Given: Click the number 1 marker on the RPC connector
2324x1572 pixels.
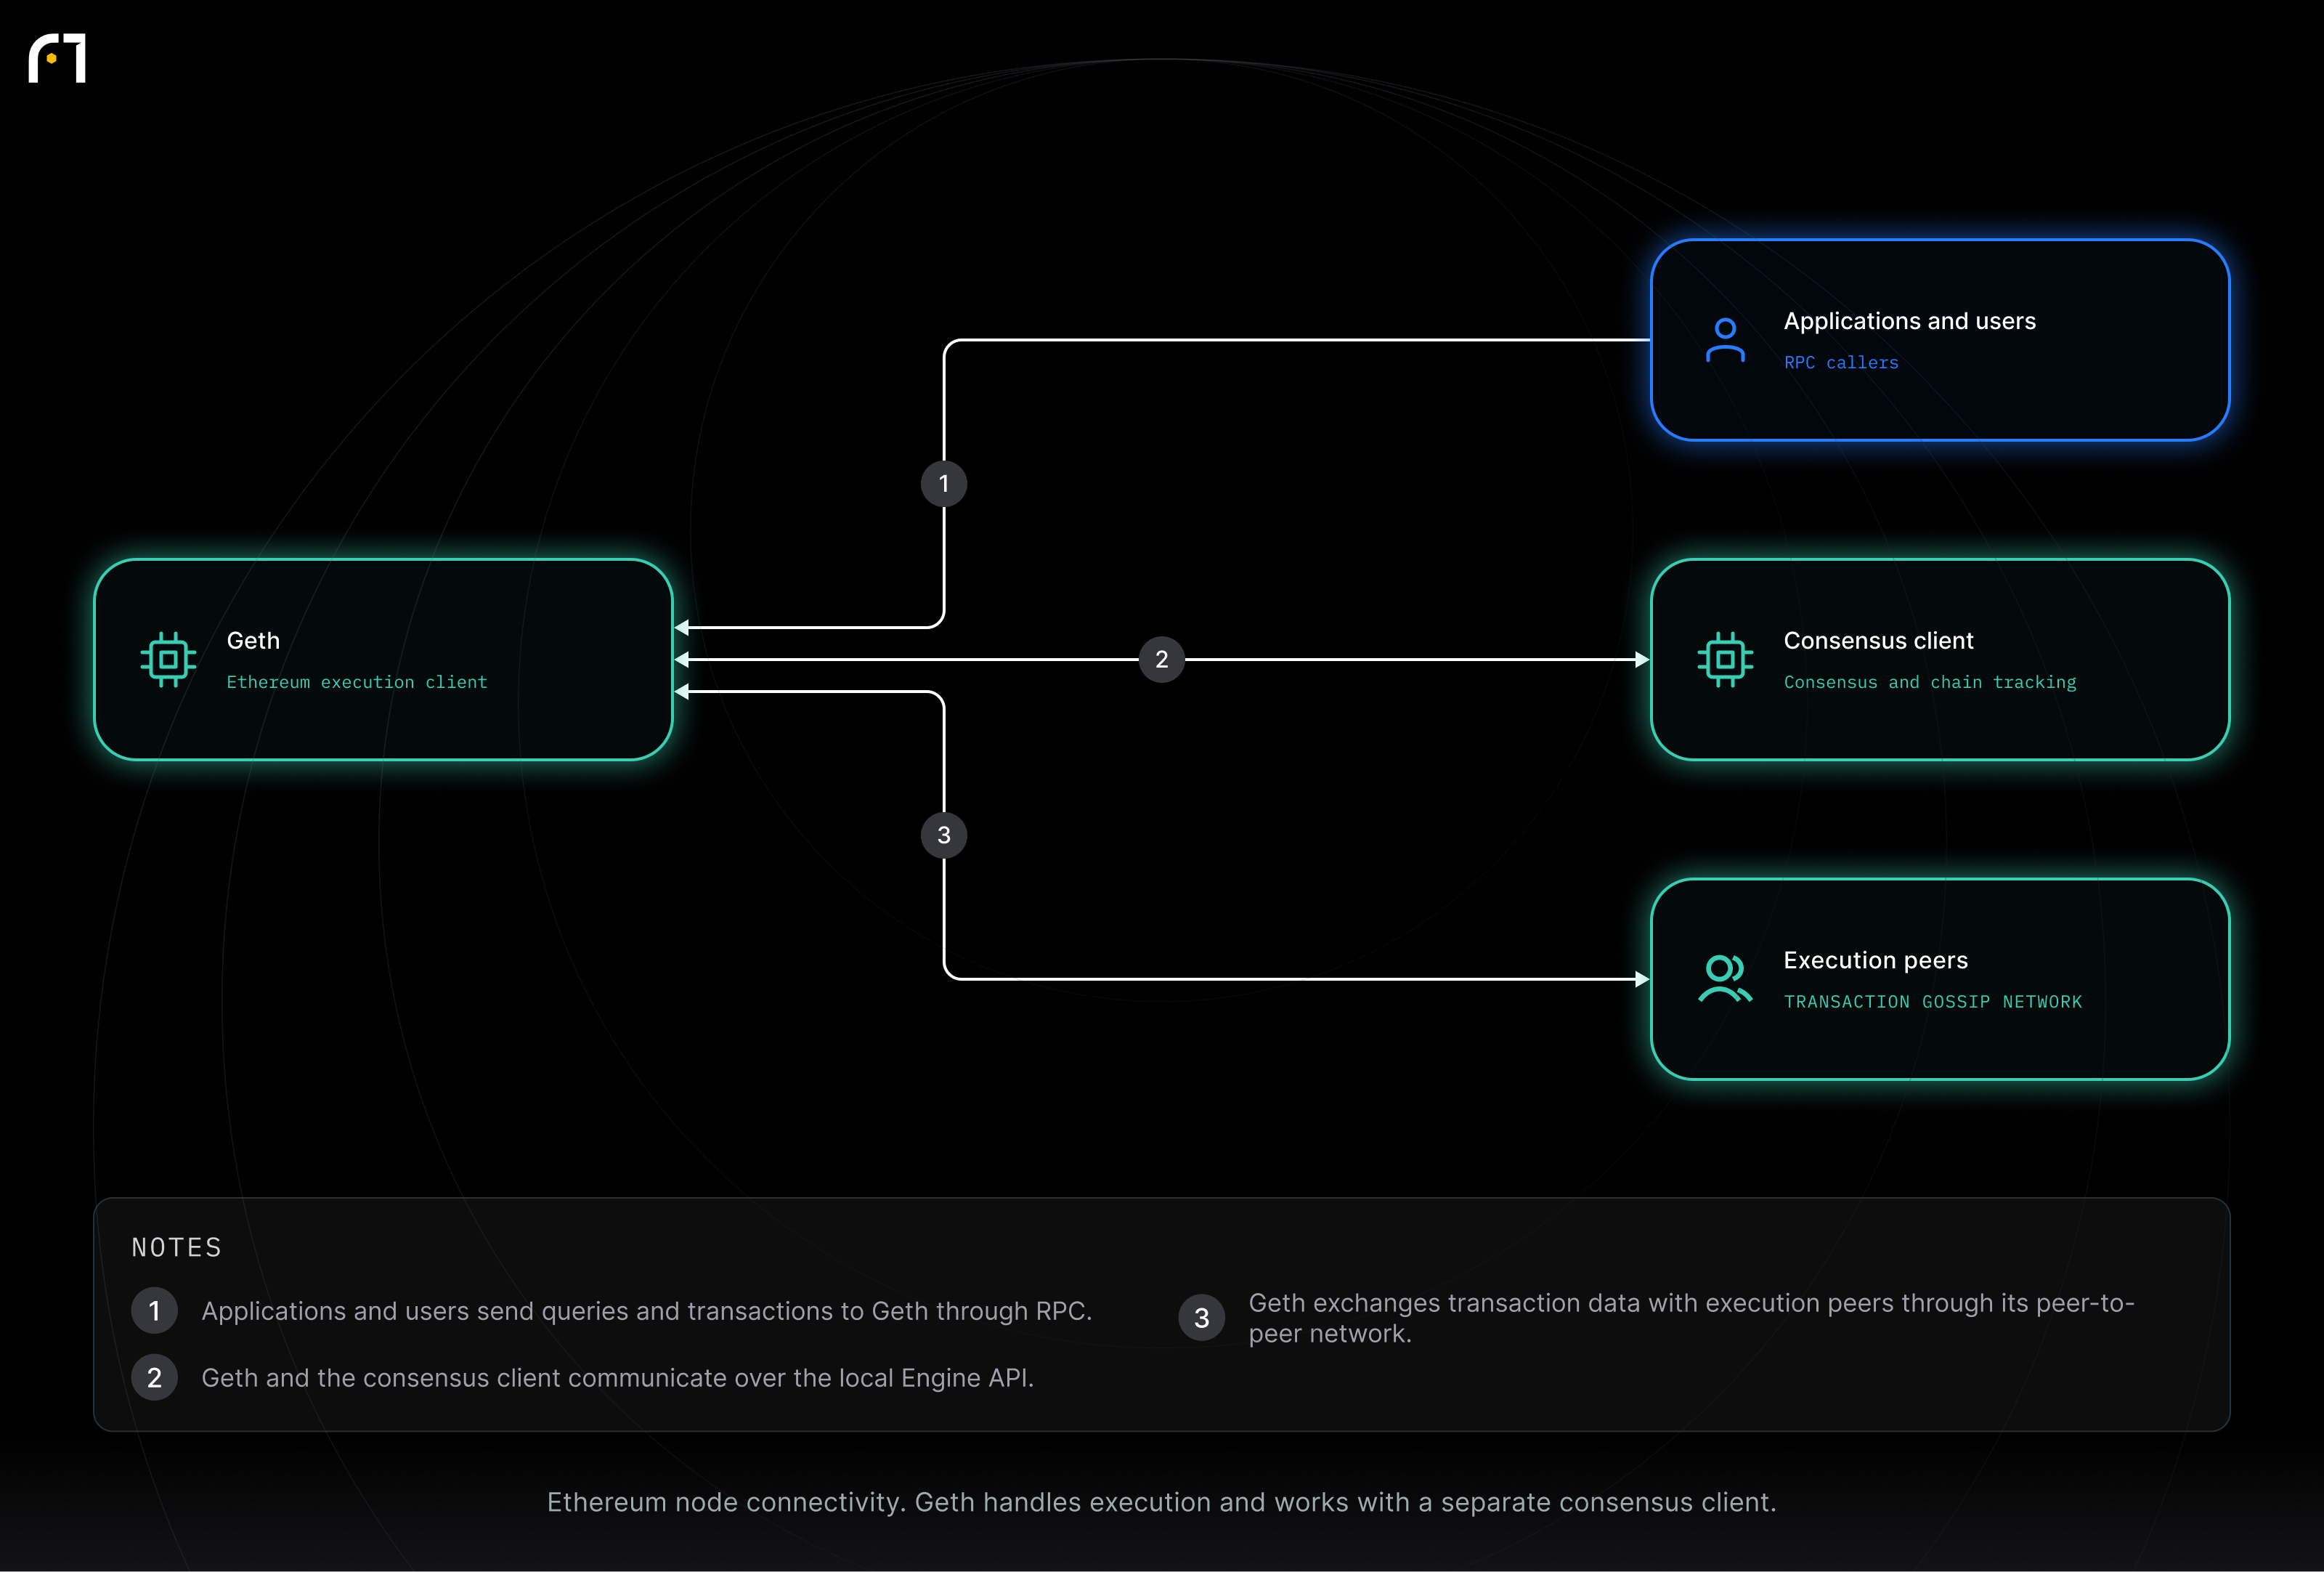Looking at the screenshot, I should pos(944,484).
